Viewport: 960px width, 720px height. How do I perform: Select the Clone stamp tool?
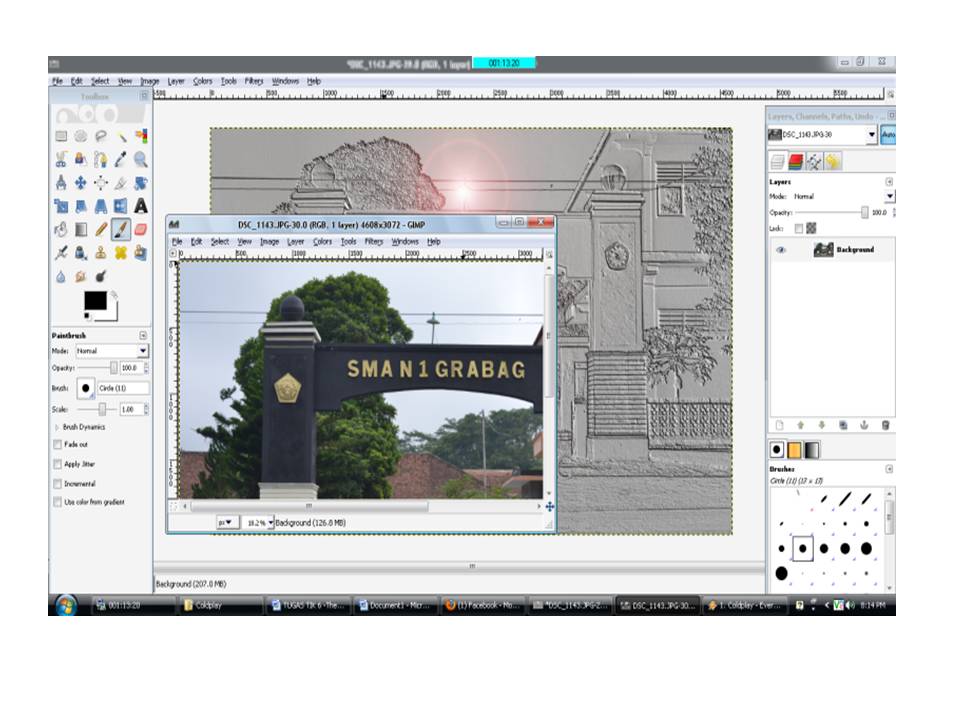click(101, 252)
